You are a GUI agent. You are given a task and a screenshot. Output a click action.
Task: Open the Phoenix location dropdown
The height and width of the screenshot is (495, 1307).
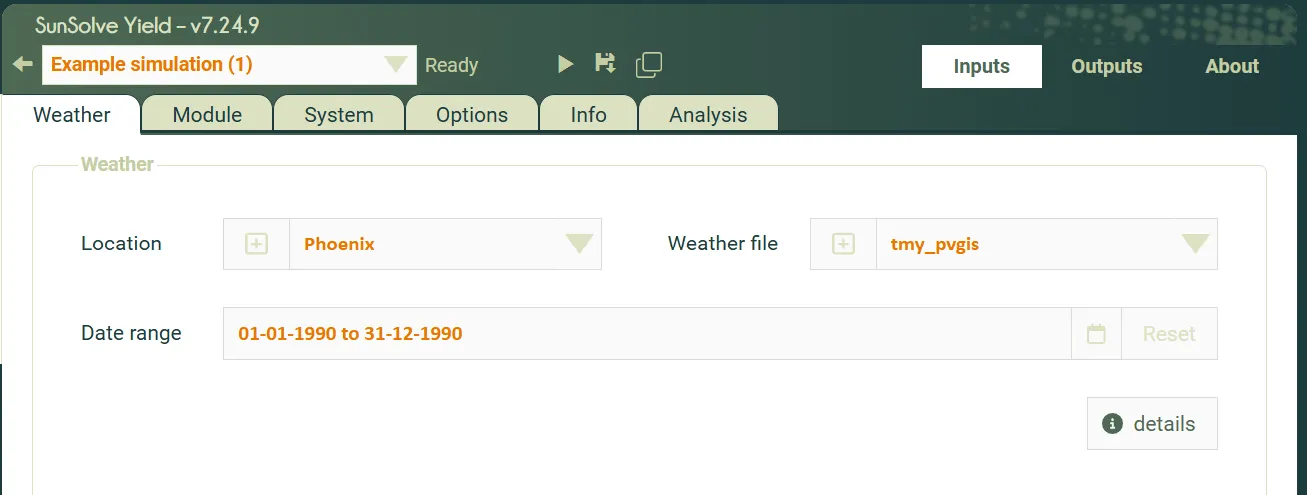tap(579, 244)
